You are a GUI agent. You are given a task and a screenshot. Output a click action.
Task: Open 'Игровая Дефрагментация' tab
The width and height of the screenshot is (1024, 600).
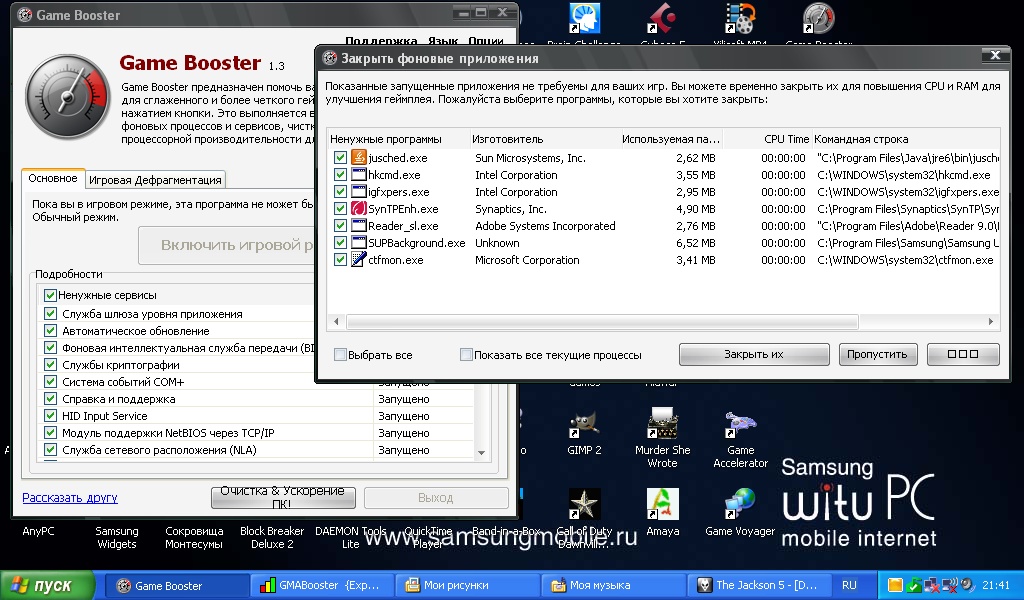click(155, 180)
